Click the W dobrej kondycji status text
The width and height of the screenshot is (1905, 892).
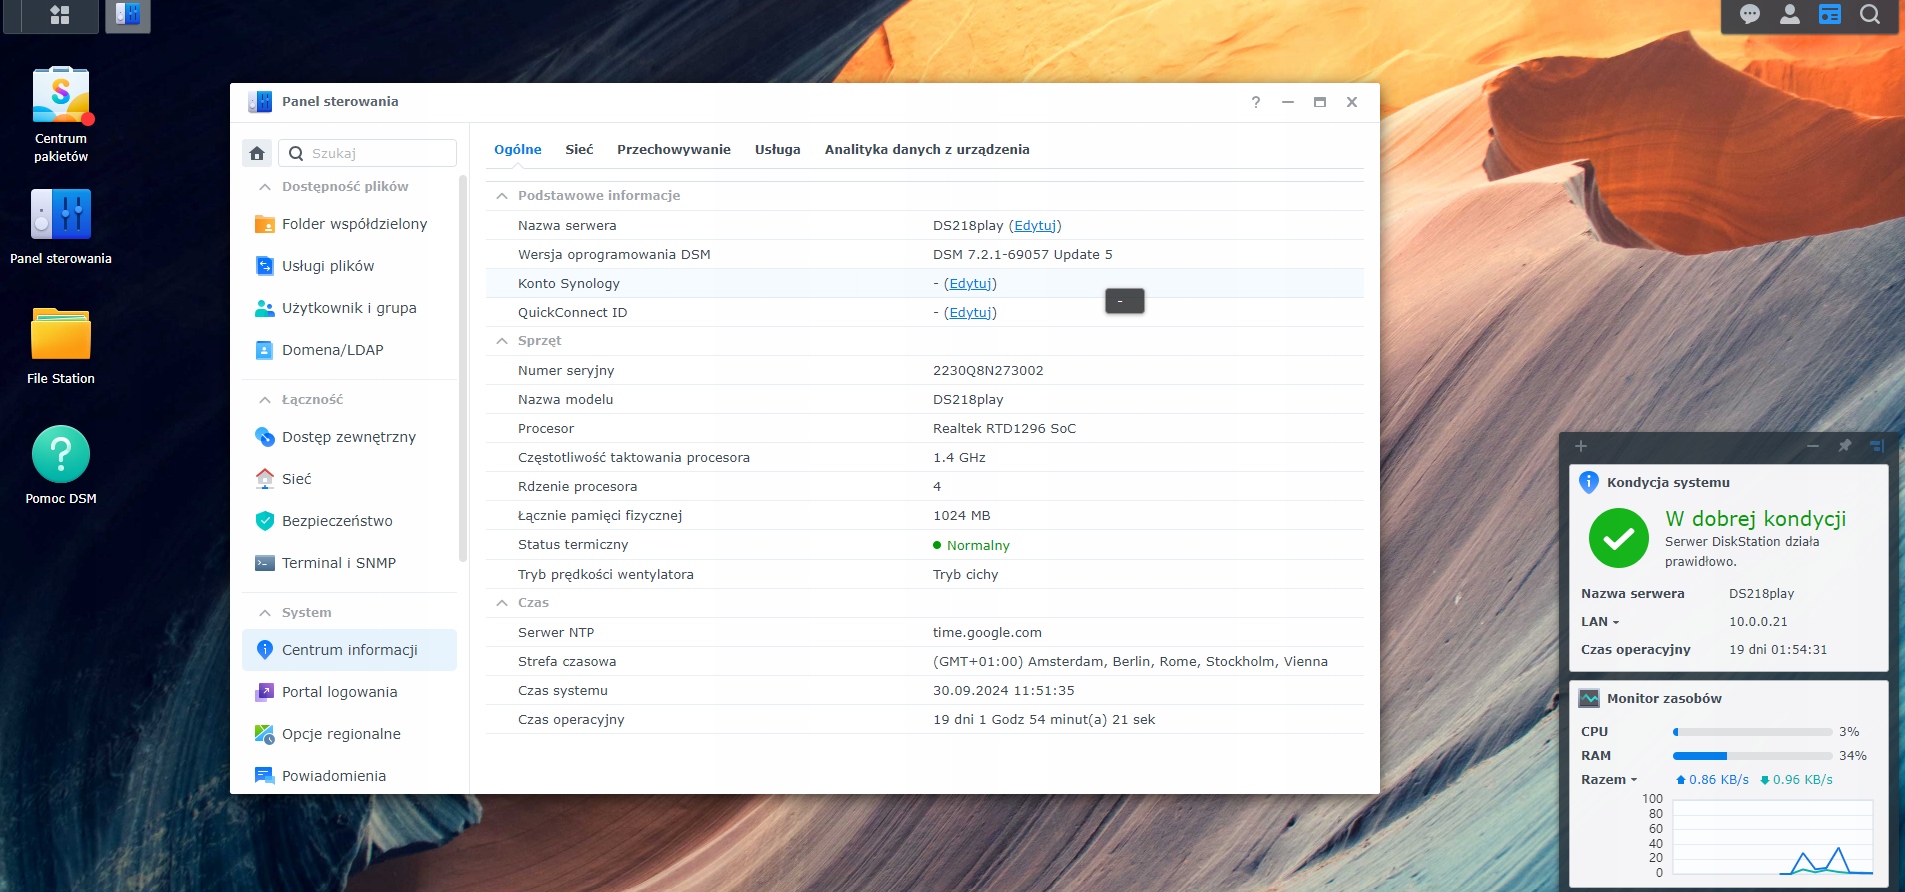click(x=1756, y=519)
